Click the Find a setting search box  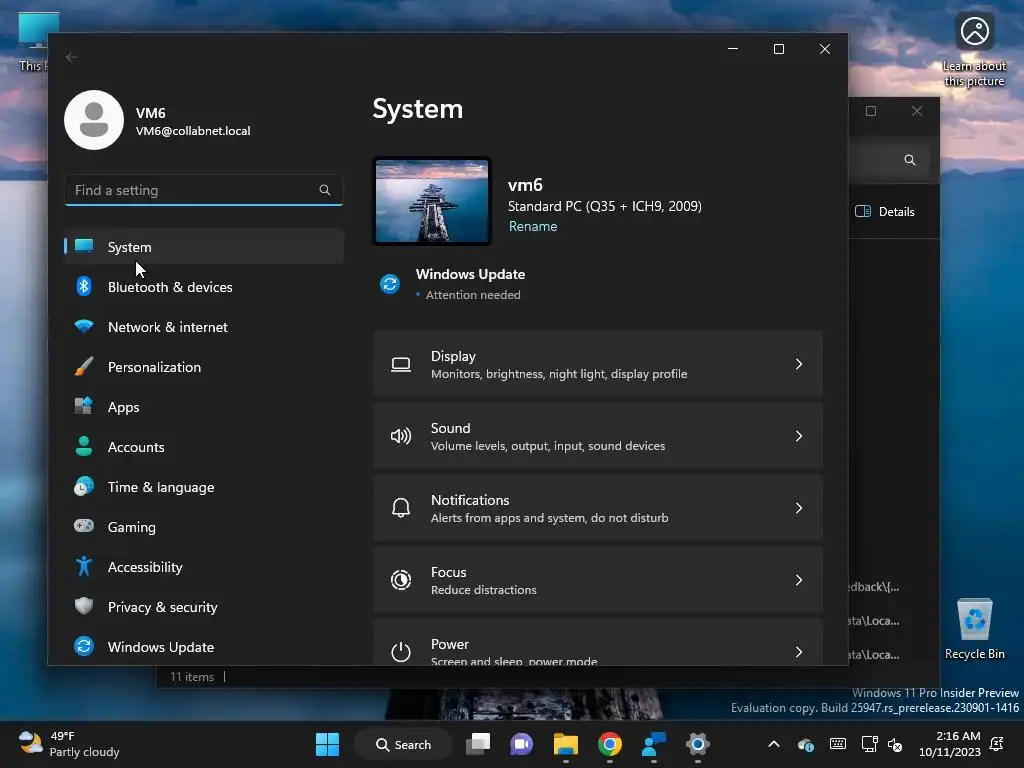(x=204, y=190)
